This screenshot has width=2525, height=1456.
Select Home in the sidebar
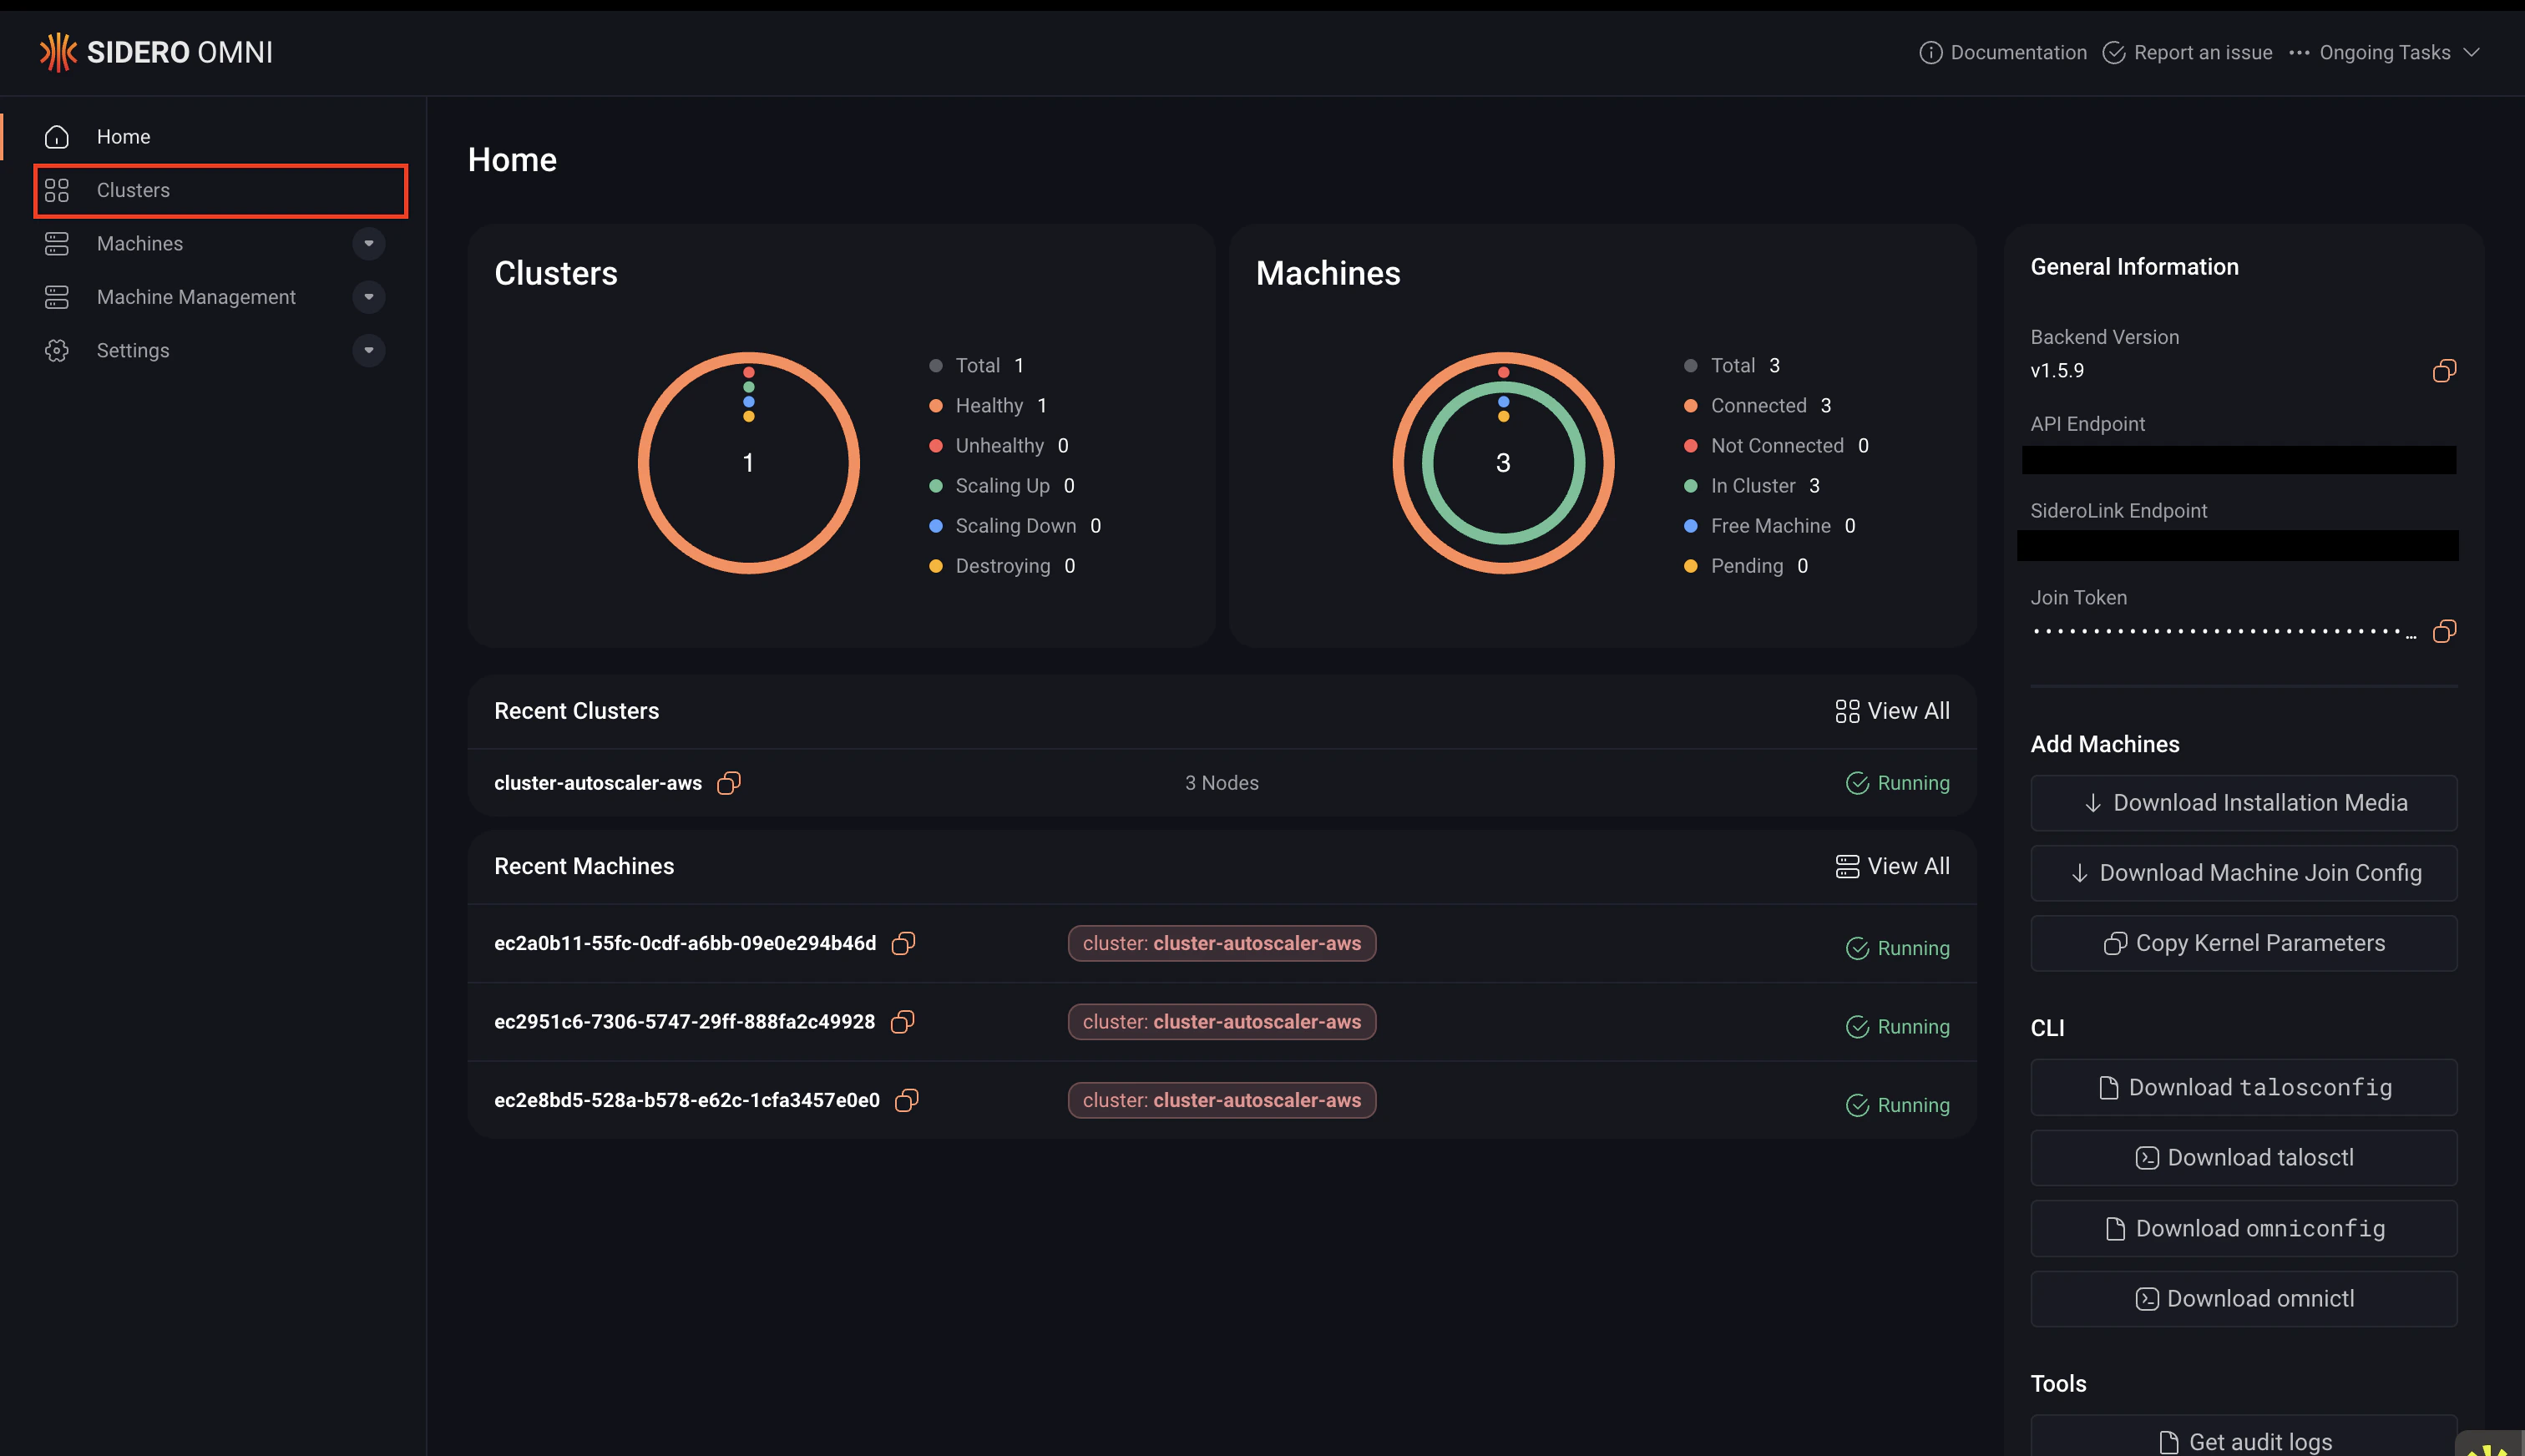123,136
